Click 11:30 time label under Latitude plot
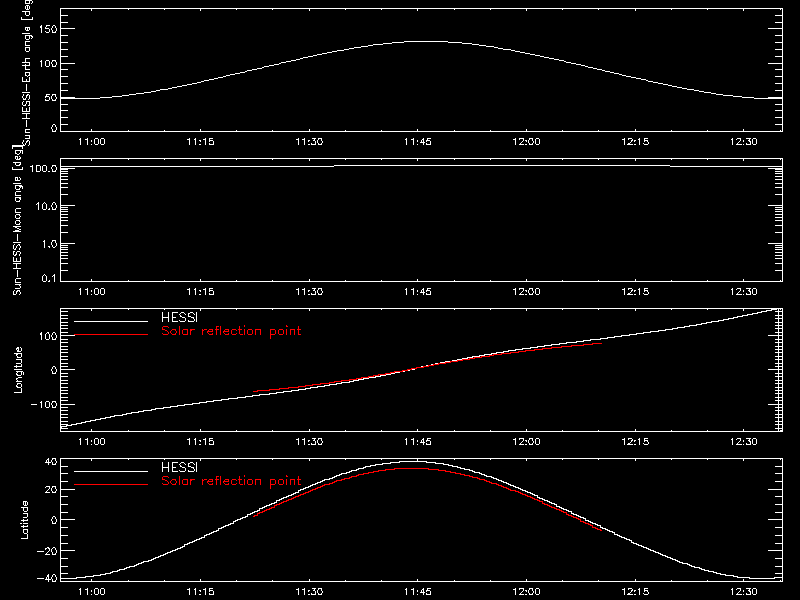The width and height of the screenshot is (800, 600). [x=309, y=591]
